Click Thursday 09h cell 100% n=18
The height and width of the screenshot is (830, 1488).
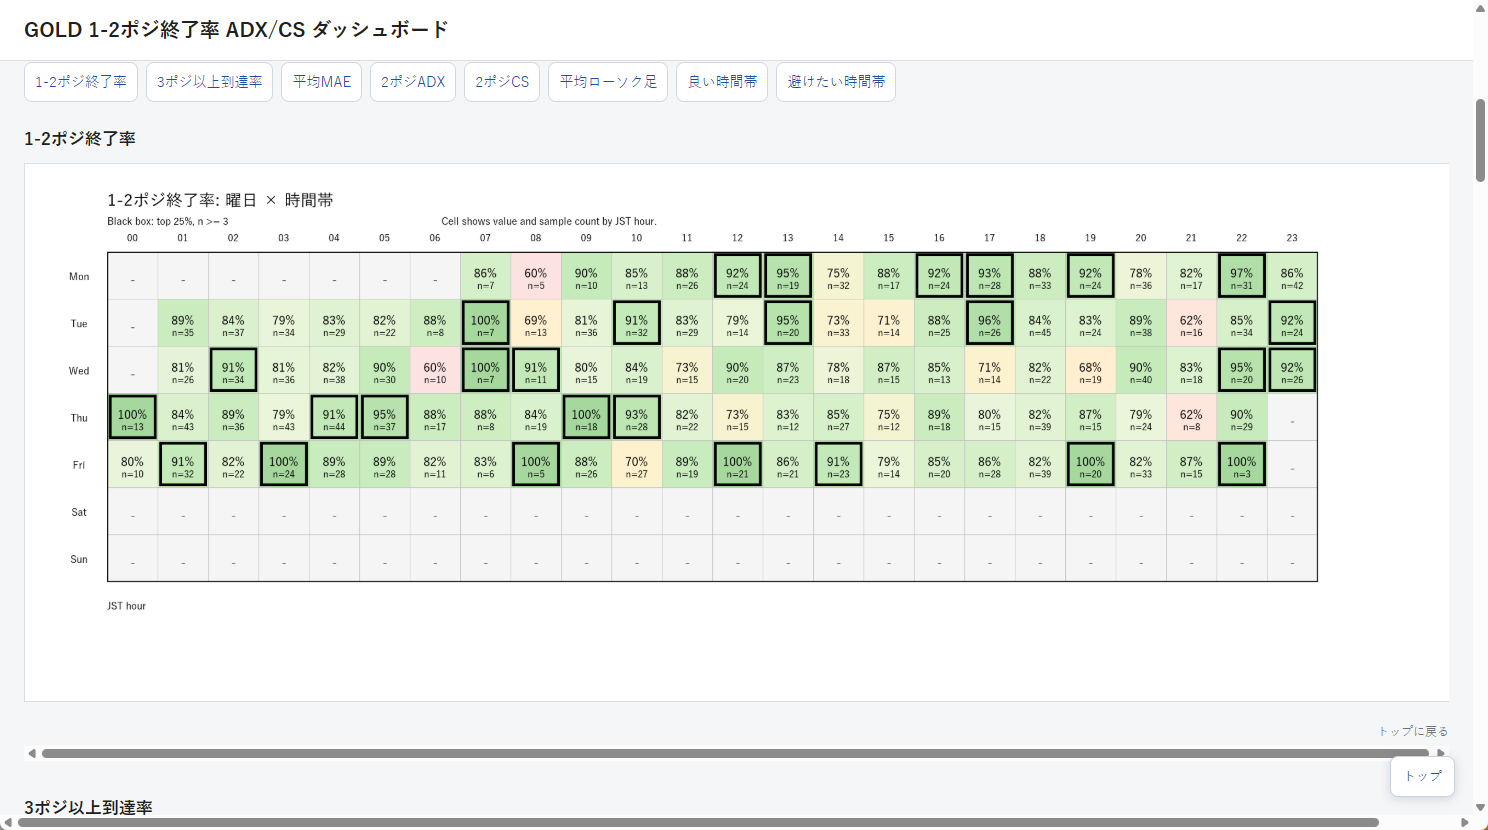point(586,418)
